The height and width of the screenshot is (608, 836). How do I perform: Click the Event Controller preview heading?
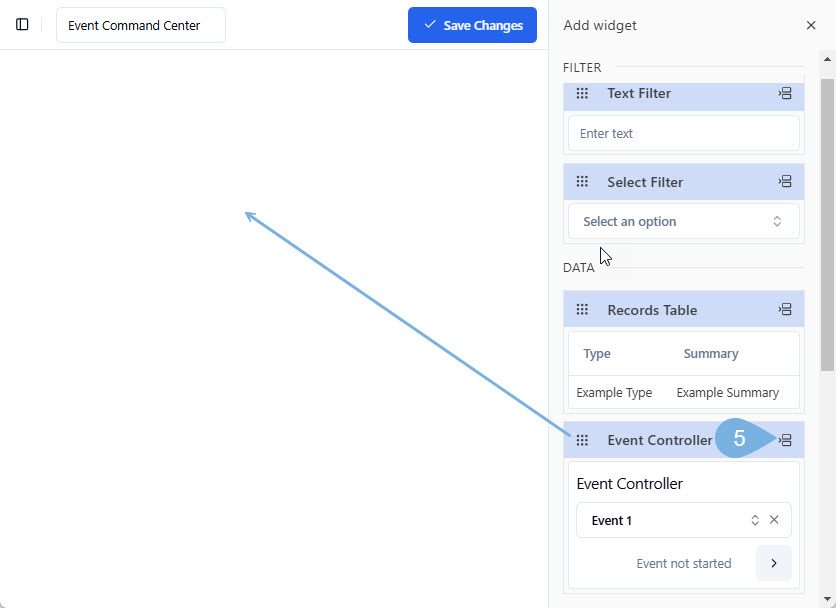click(x=630, y=484)
